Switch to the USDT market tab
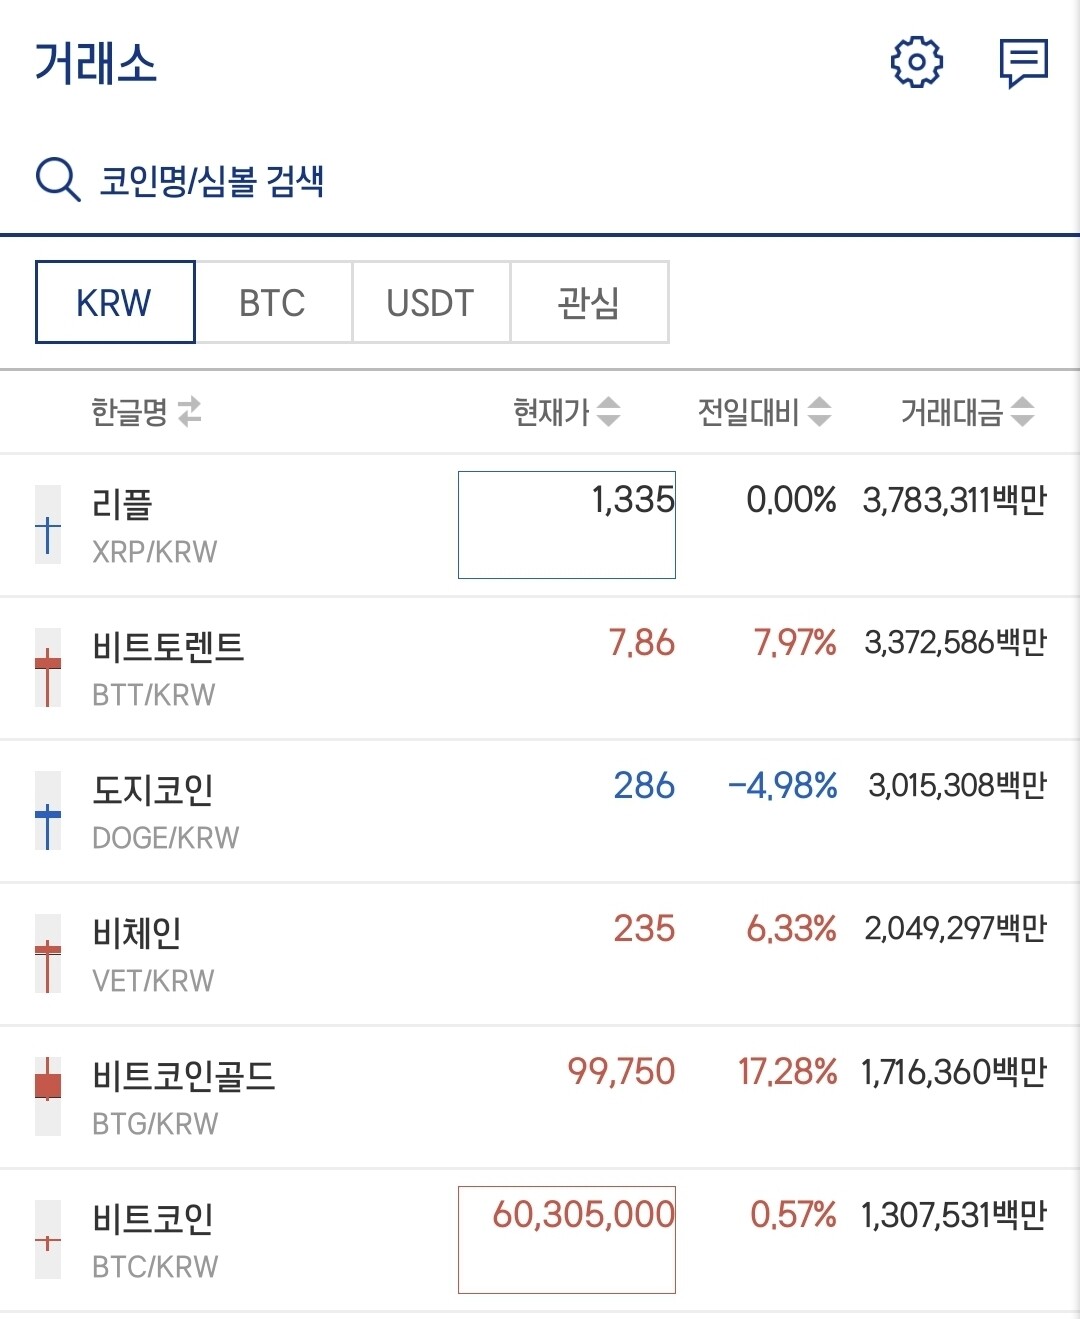This screenshot has width=1080, height=1319. 430,302
